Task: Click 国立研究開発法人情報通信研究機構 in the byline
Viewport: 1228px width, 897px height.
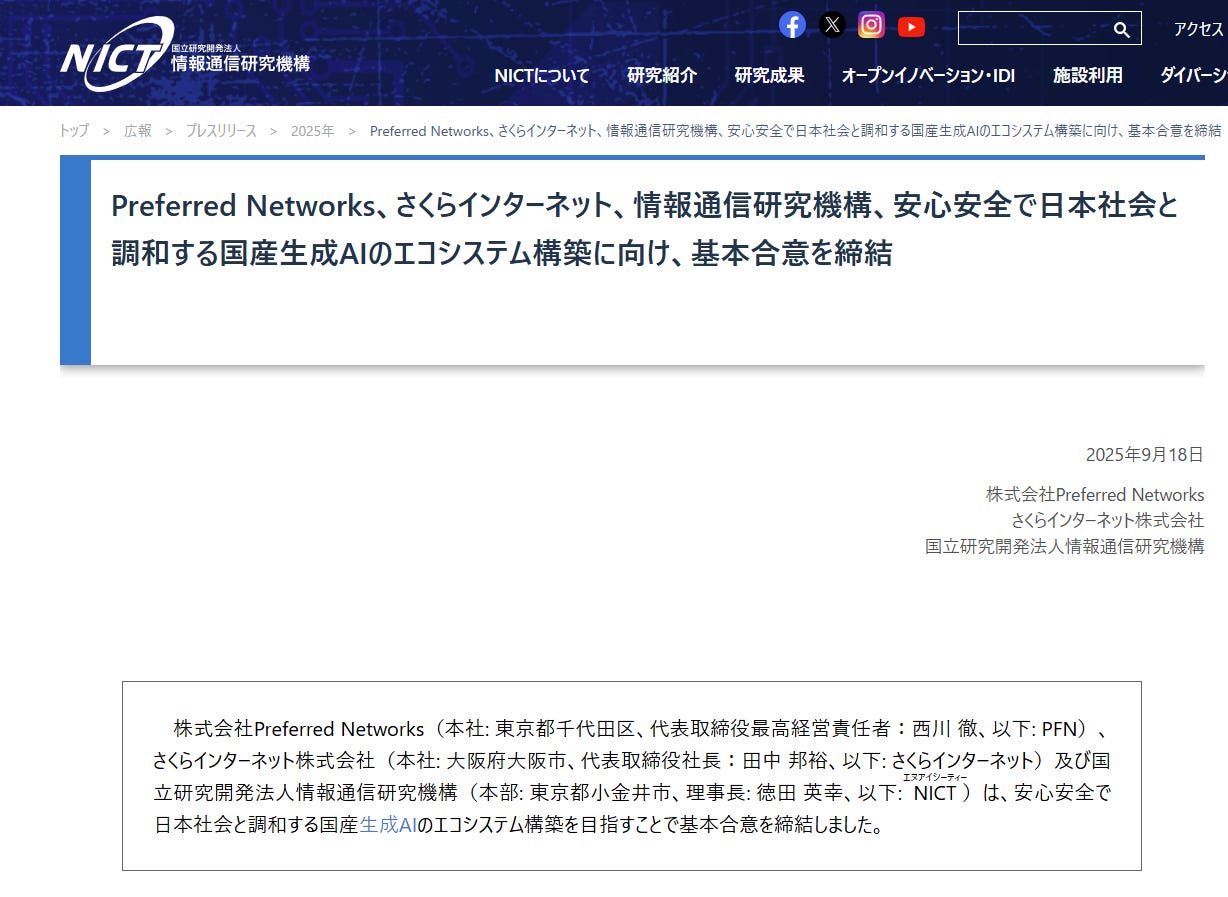Action: [x=1064, y=547]
